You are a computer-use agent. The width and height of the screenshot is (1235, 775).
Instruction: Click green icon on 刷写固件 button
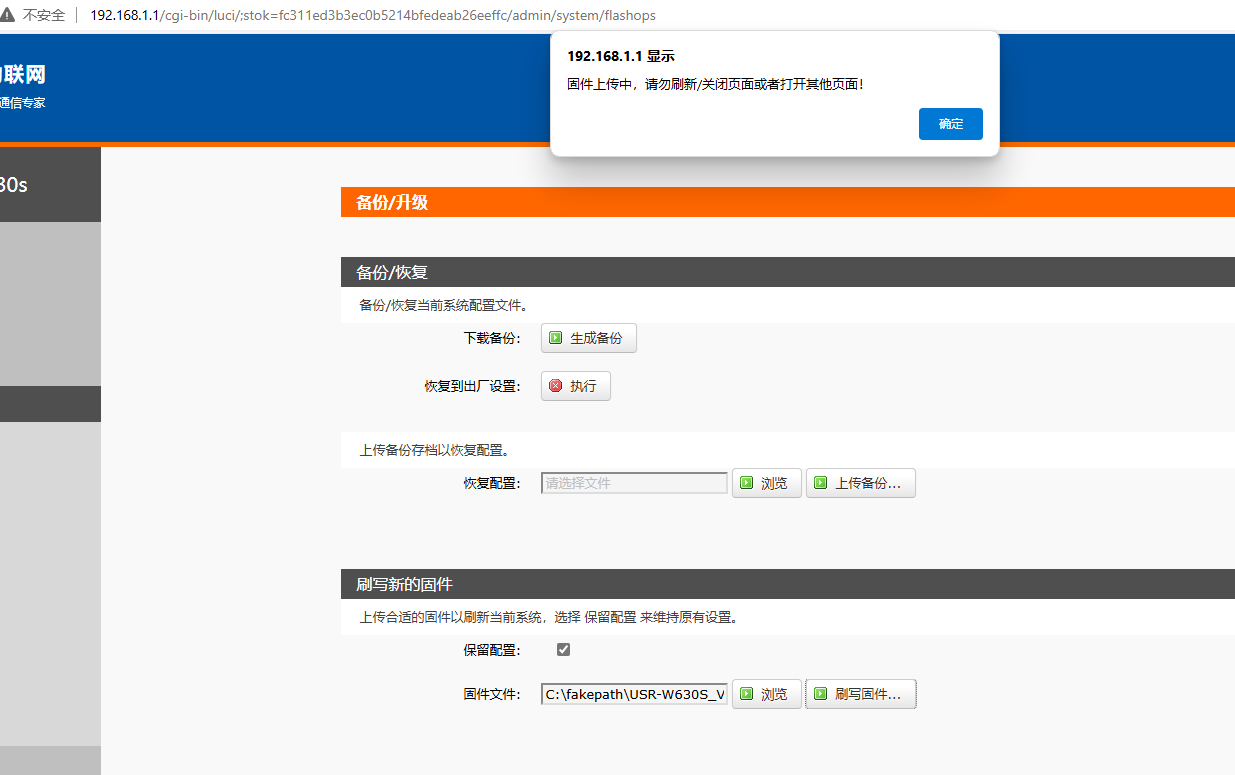(821, 694)
